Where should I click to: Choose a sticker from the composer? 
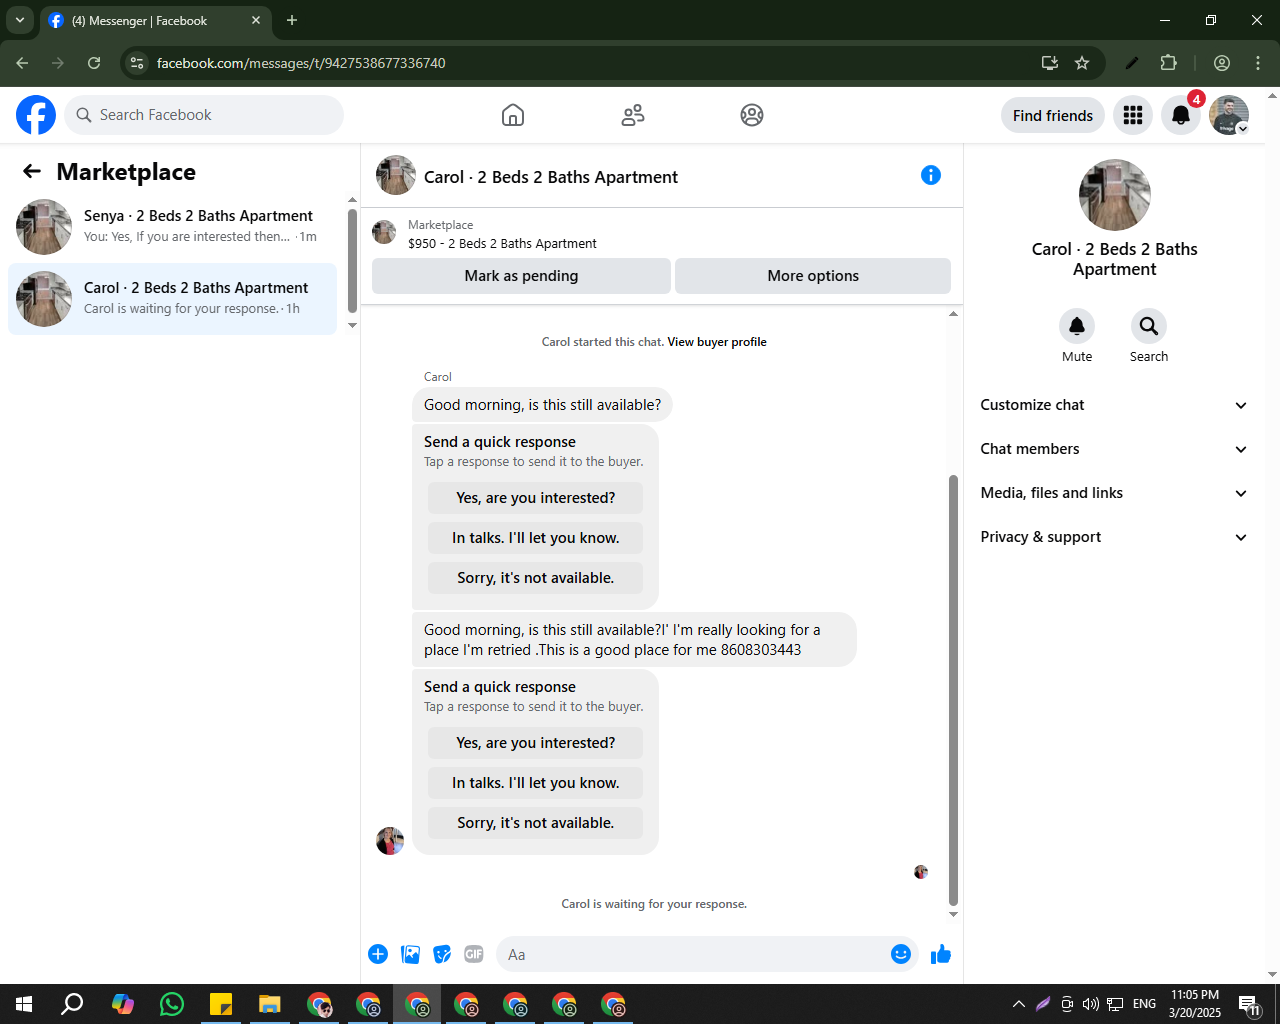pos(442,954)
